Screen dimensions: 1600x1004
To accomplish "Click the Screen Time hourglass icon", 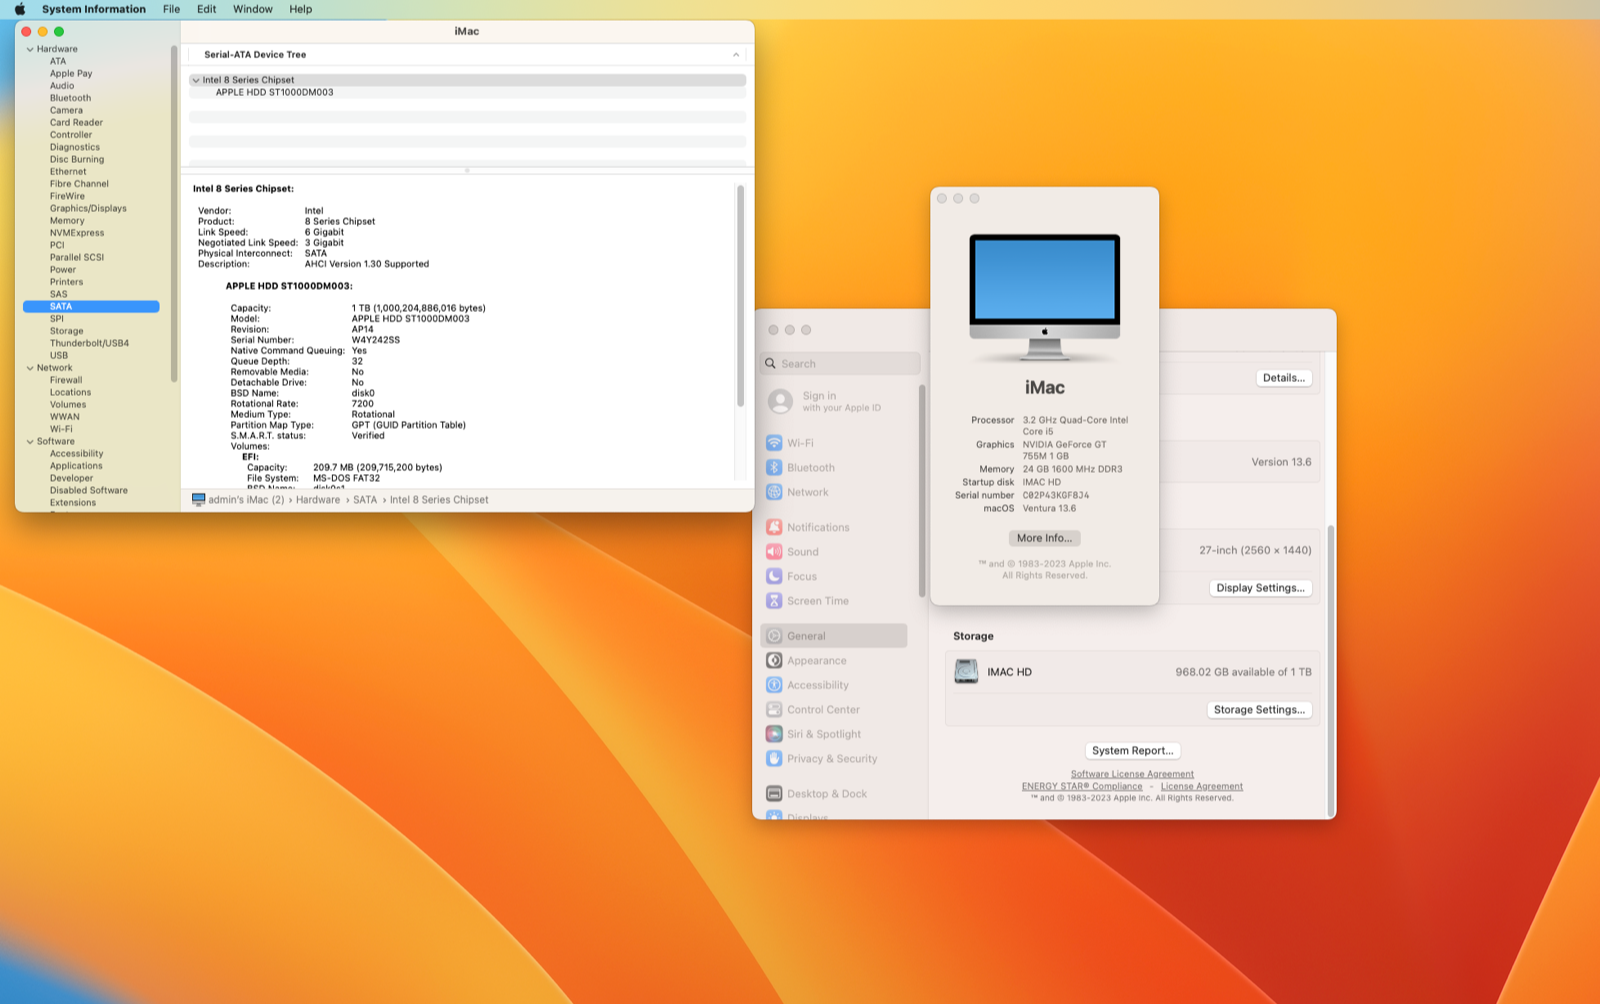I will click(774, 601).
